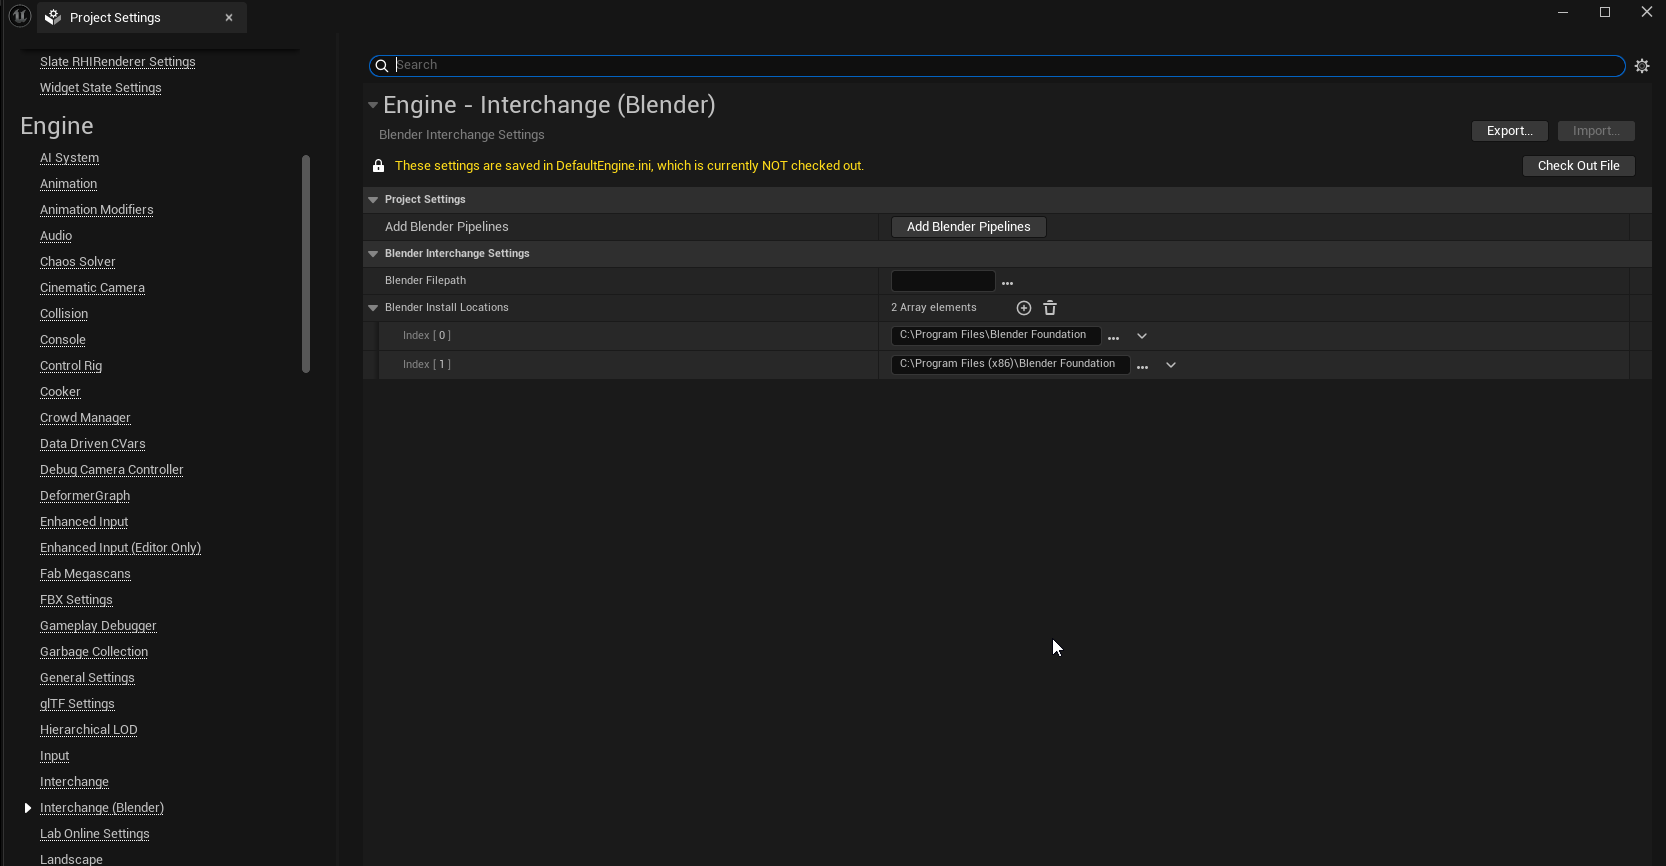Screen dimensions: 1666x866
Task: Open options dropdown for Index [ 0 ]
Action: pos(1142,336)
